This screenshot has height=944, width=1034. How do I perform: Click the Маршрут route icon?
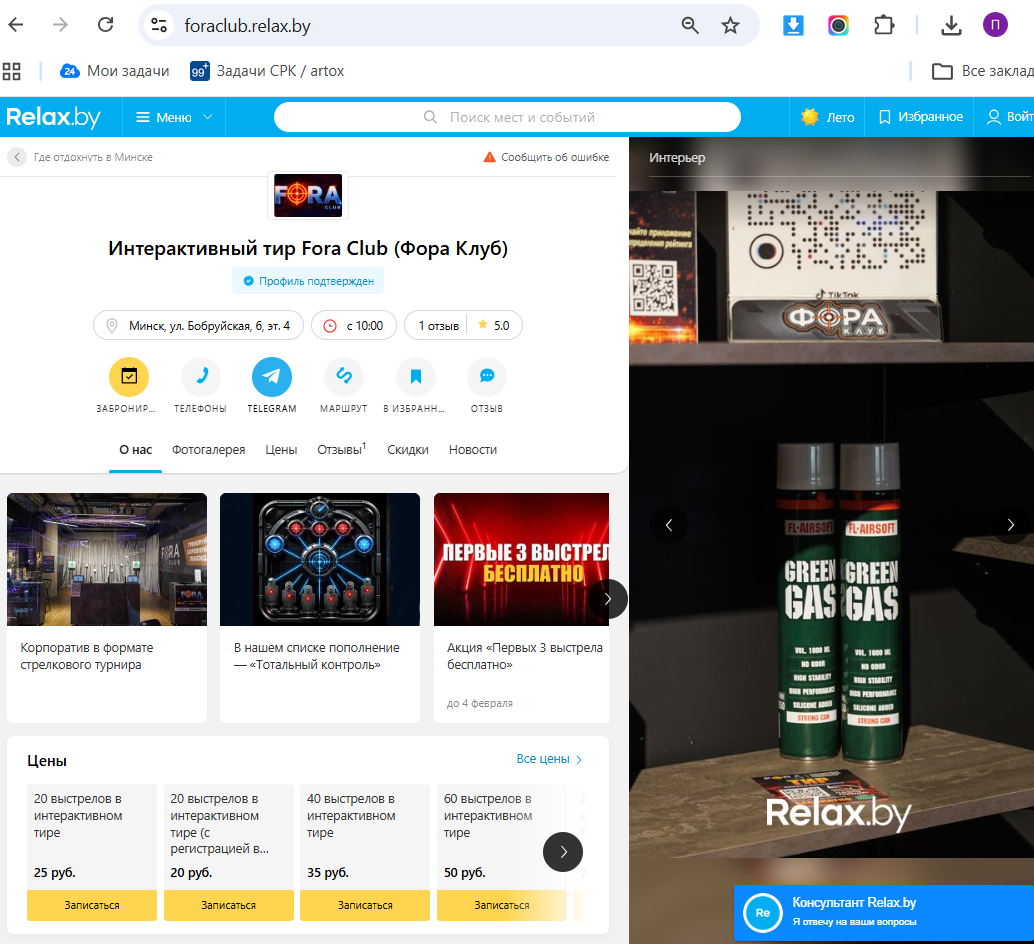pyautogui.click(x=344, y=376)
